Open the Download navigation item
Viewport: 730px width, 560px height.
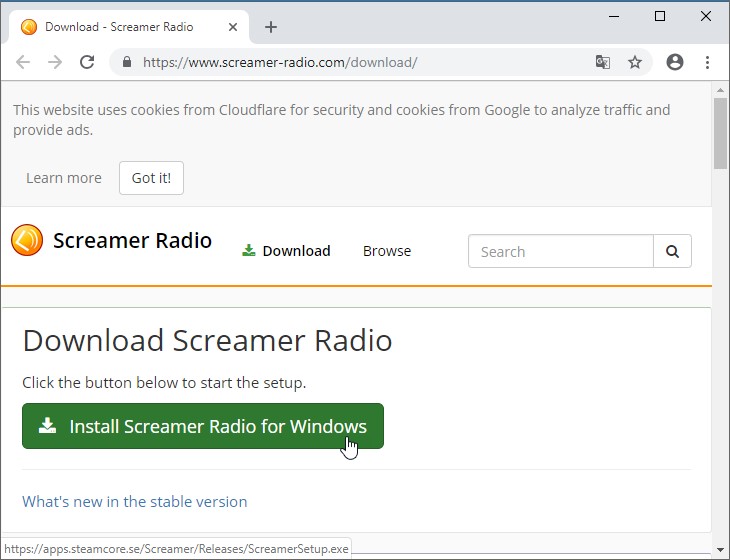(x=287, y=251)
